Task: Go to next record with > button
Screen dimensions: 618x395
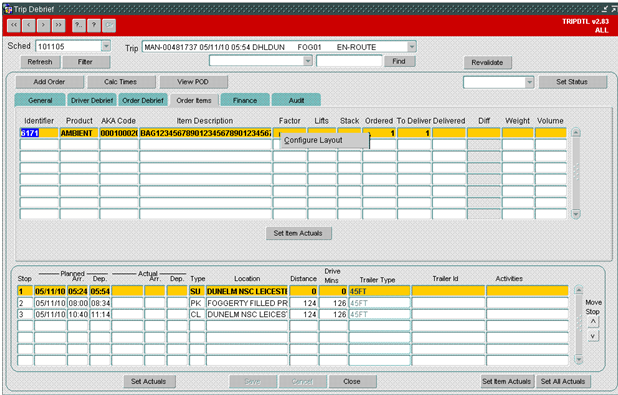Action: click(x=43, y=25)
